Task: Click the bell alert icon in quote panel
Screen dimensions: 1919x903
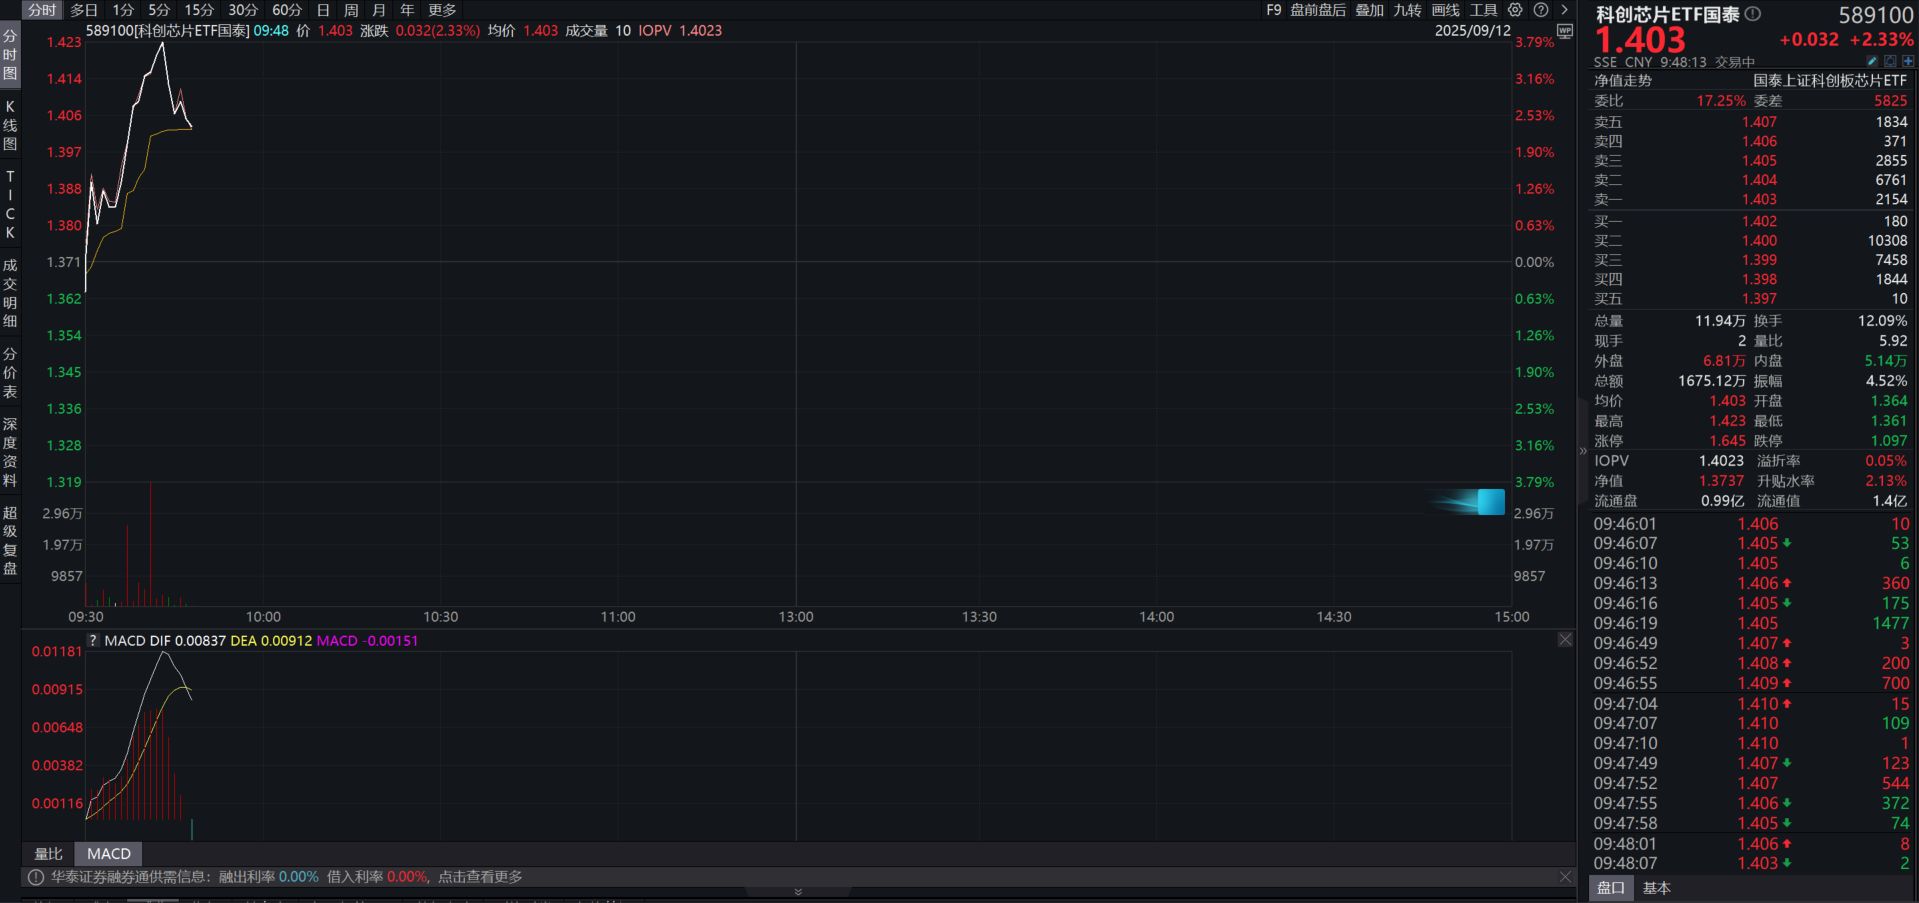Action: tap(1890, 62)
